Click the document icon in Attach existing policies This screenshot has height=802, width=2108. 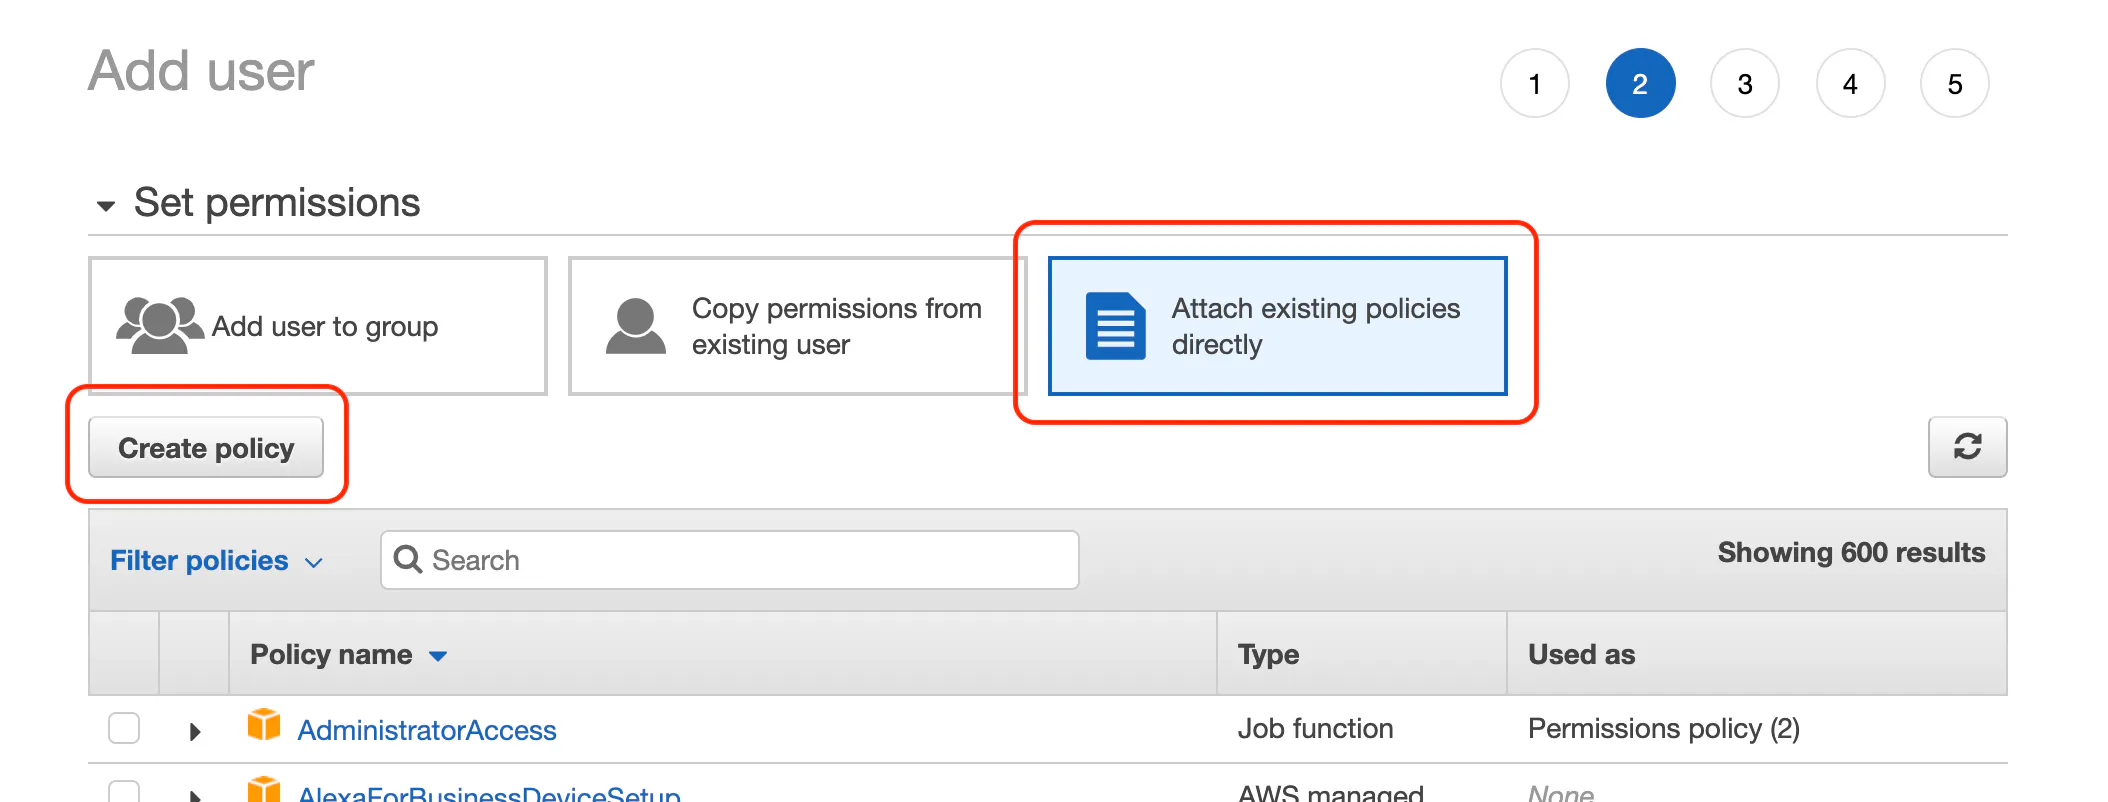[x=1116, y=326]
